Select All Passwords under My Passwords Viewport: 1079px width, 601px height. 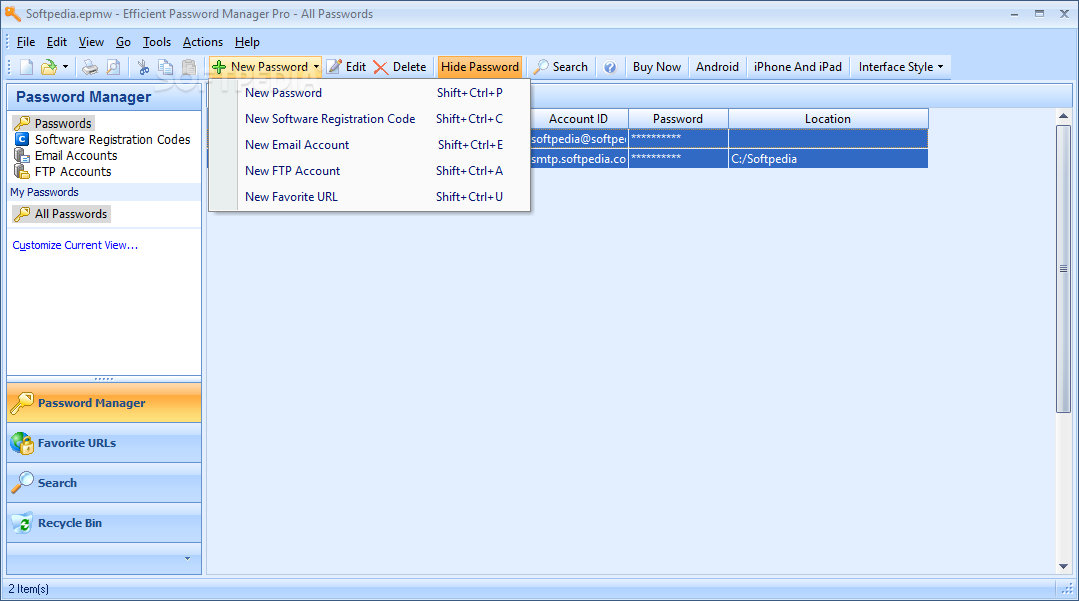[x=71, y=214]
